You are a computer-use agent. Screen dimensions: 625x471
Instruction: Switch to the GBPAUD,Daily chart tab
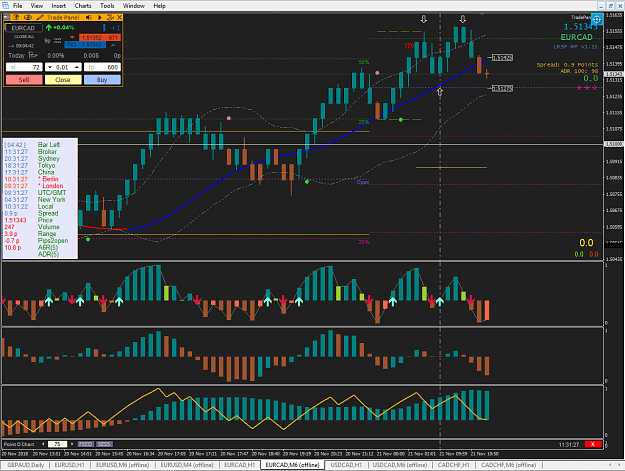pos(26,465)
